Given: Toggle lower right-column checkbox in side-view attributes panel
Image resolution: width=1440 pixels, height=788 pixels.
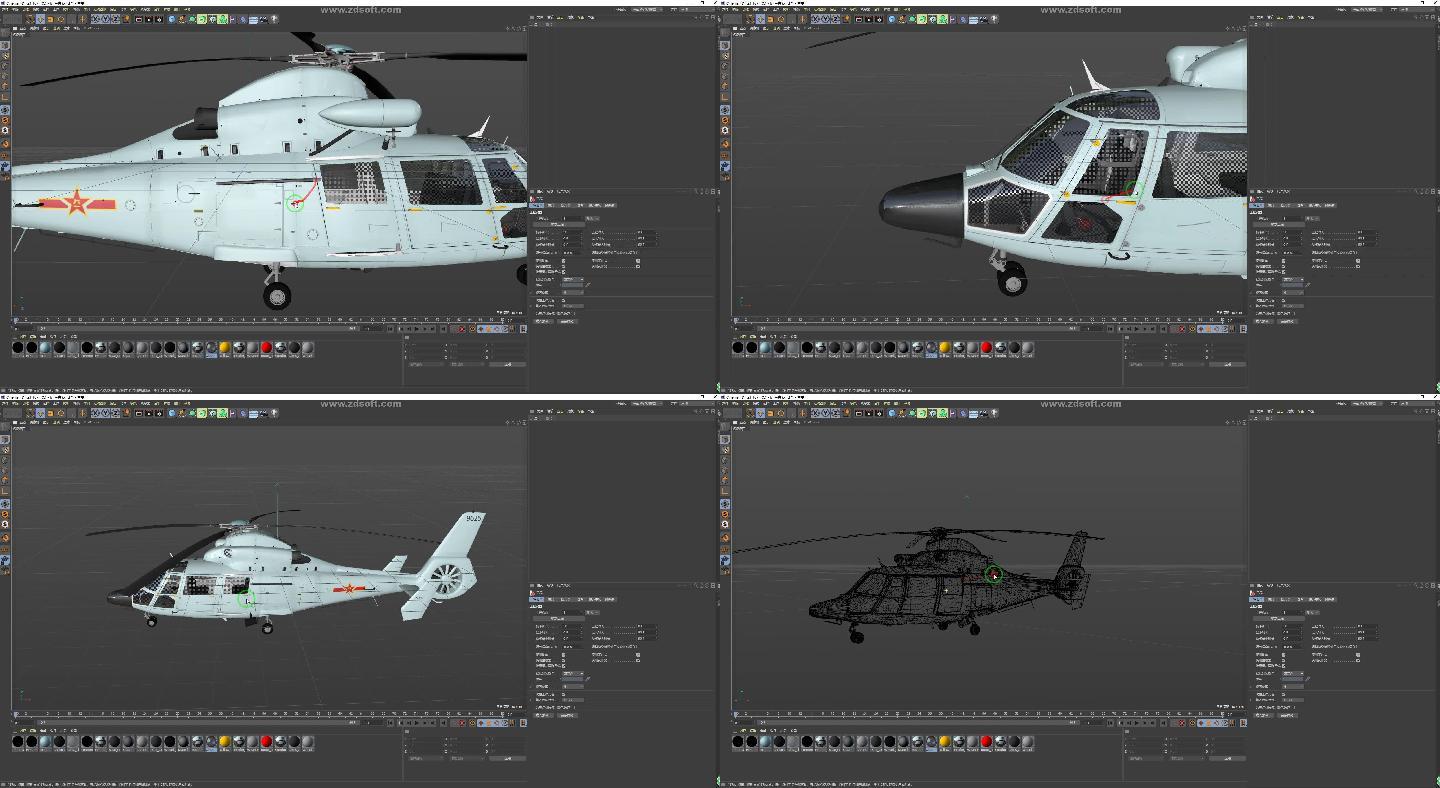Looking at the screenshot, I should pos(638,266).
